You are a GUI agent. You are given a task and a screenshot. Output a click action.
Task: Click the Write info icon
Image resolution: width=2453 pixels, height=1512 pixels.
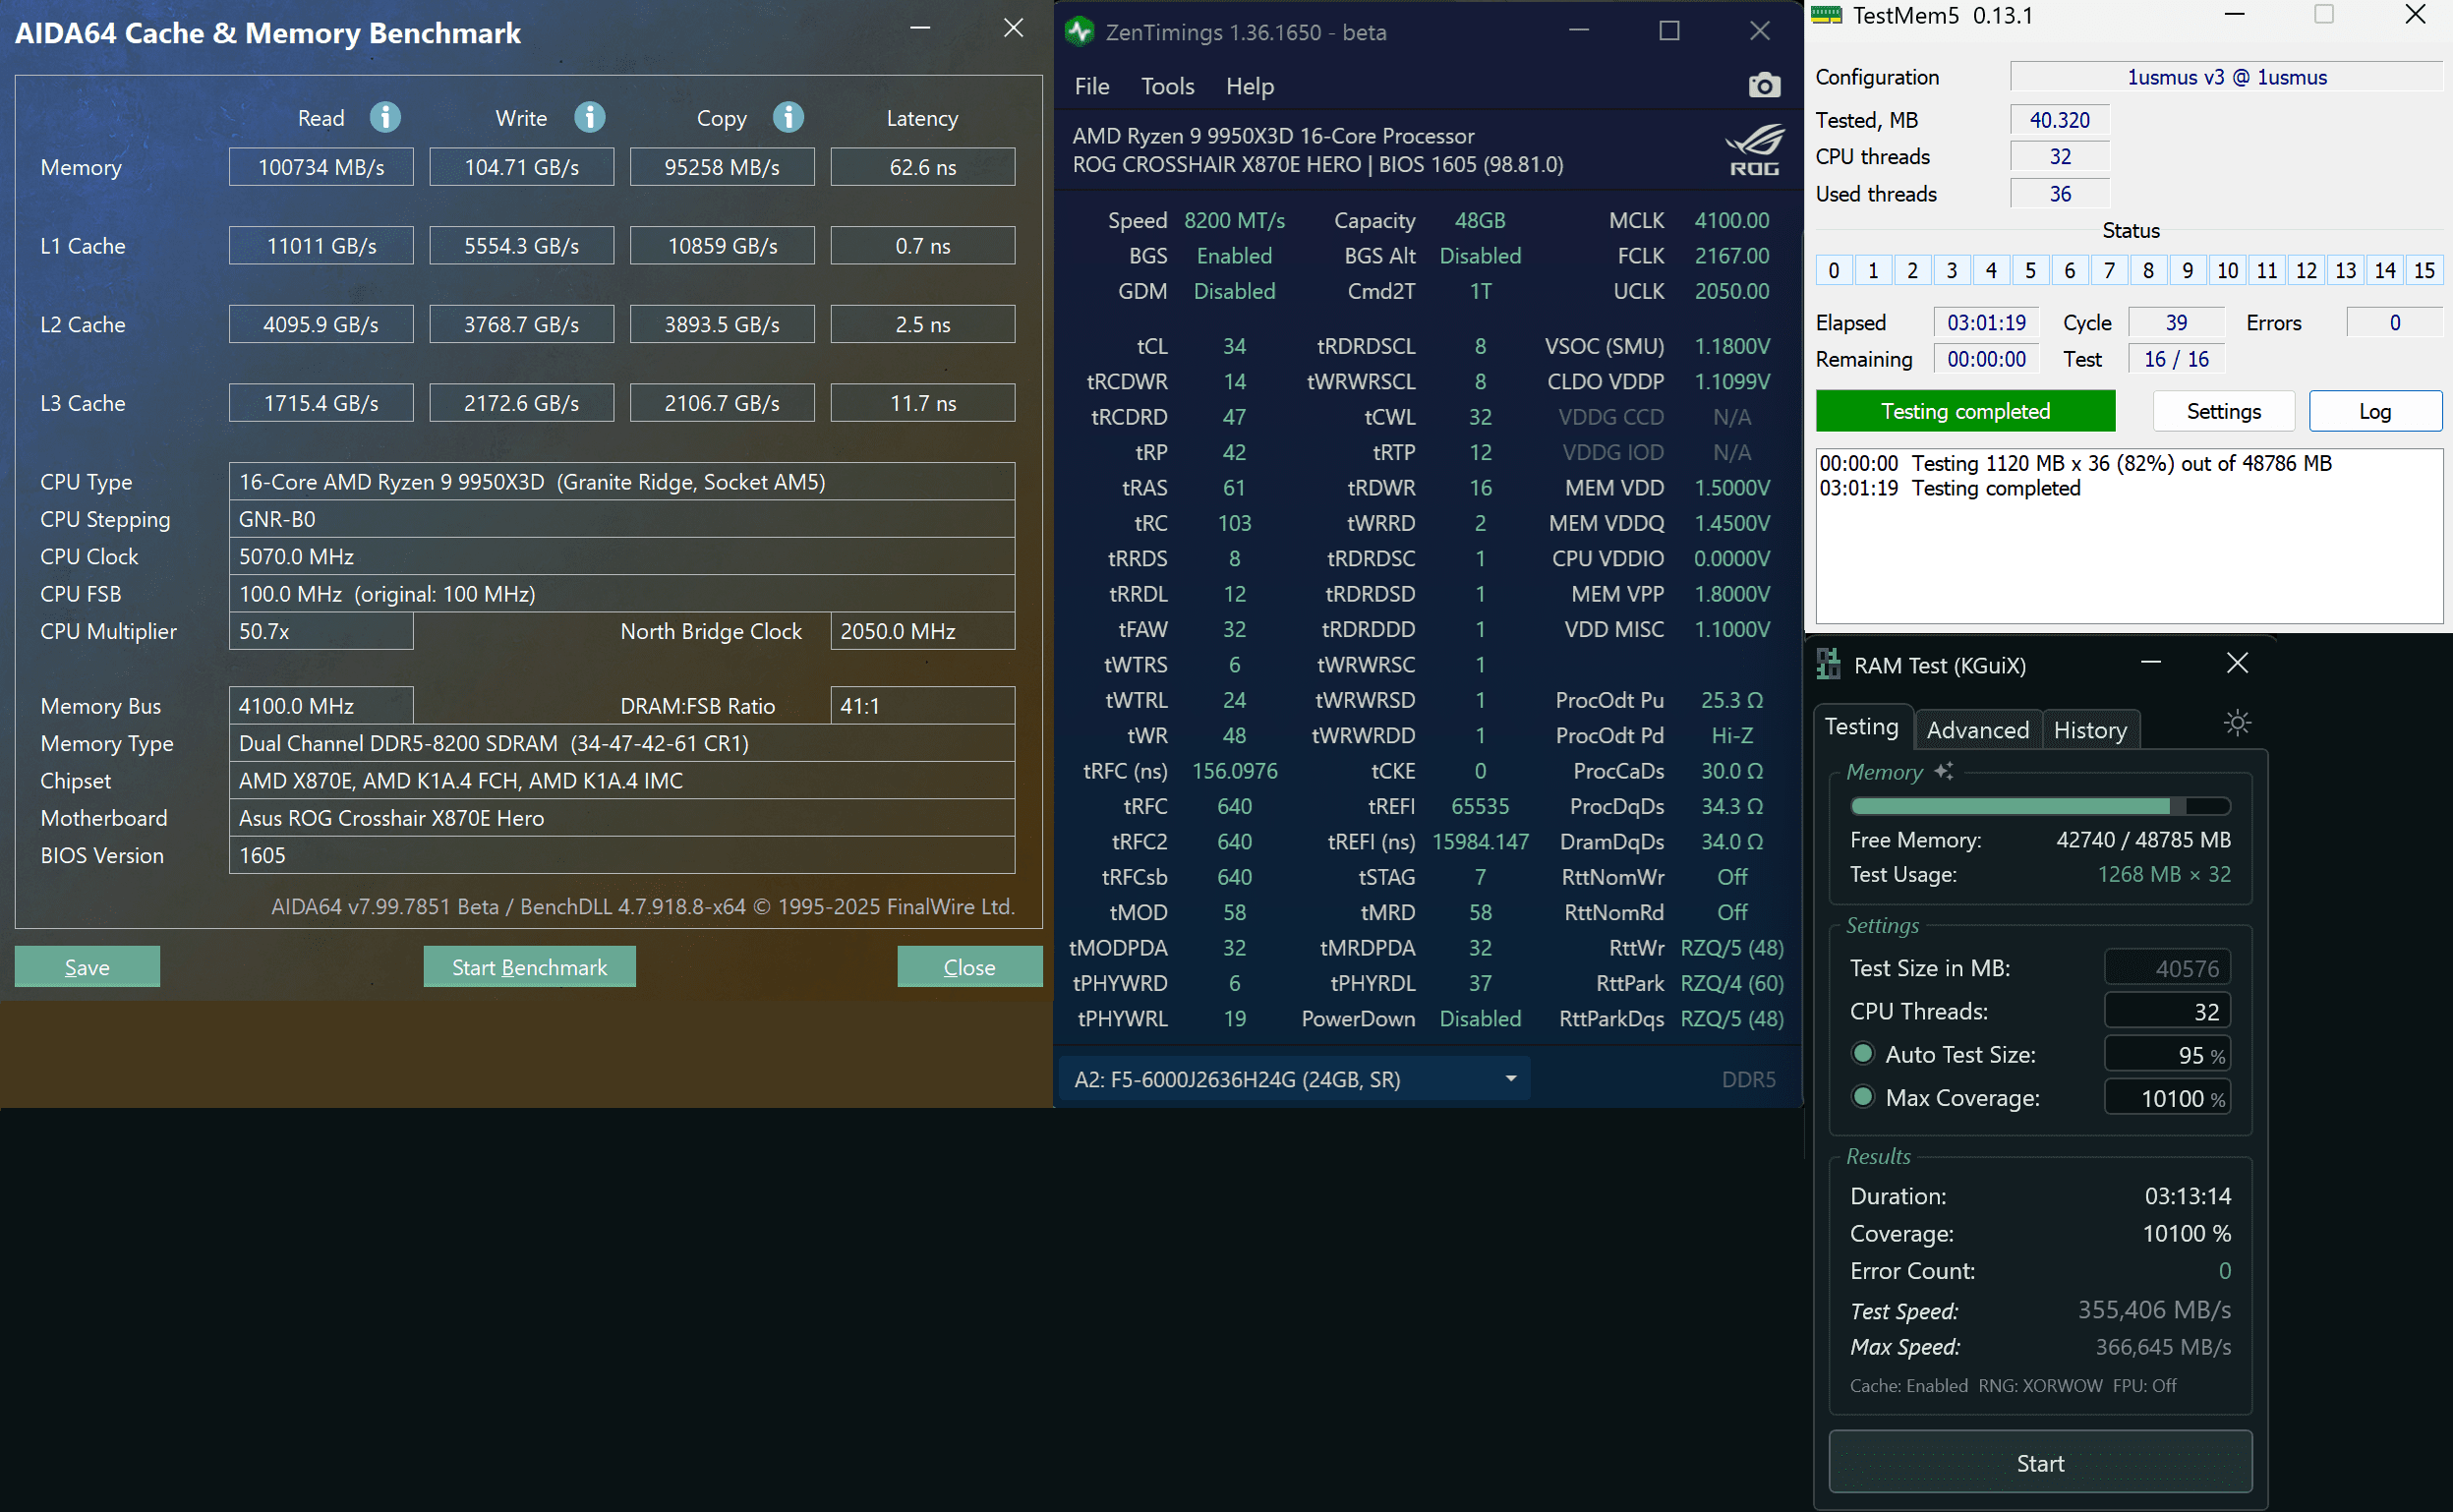pos(589,118)
